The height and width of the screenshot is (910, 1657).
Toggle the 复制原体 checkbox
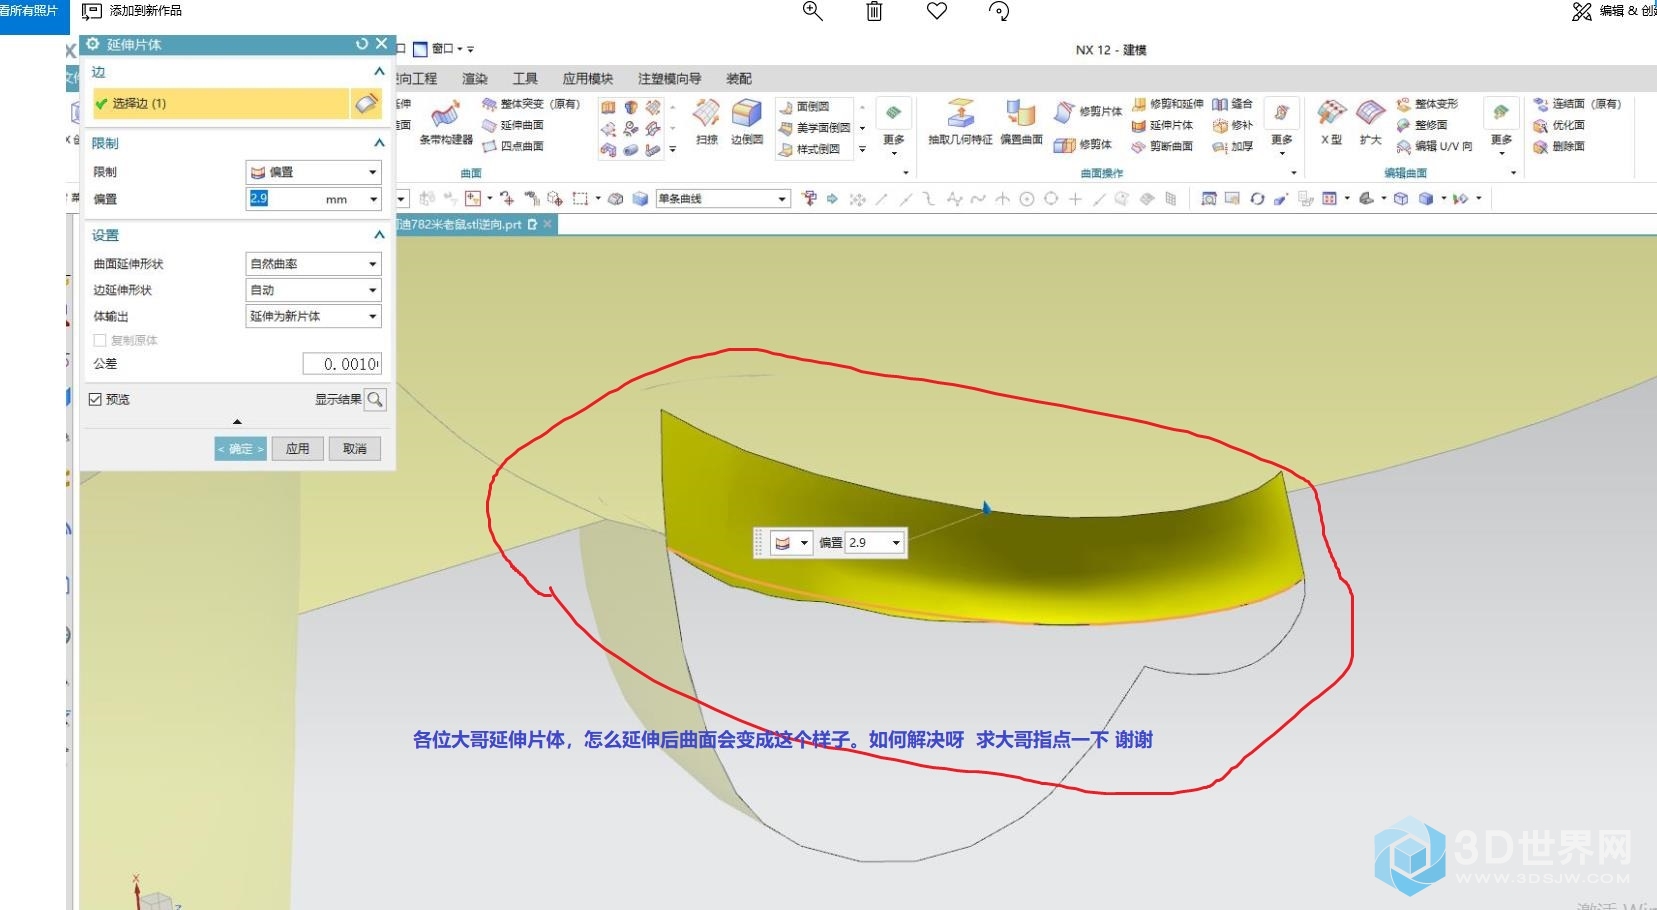pyautogui.click(x=99, y=340)
